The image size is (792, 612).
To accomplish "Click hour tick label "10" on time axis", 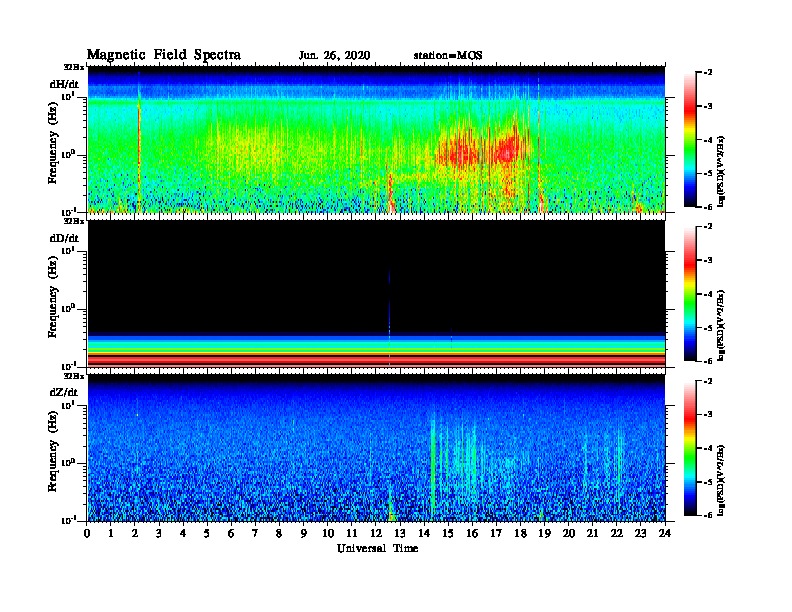I will point(328,533).
